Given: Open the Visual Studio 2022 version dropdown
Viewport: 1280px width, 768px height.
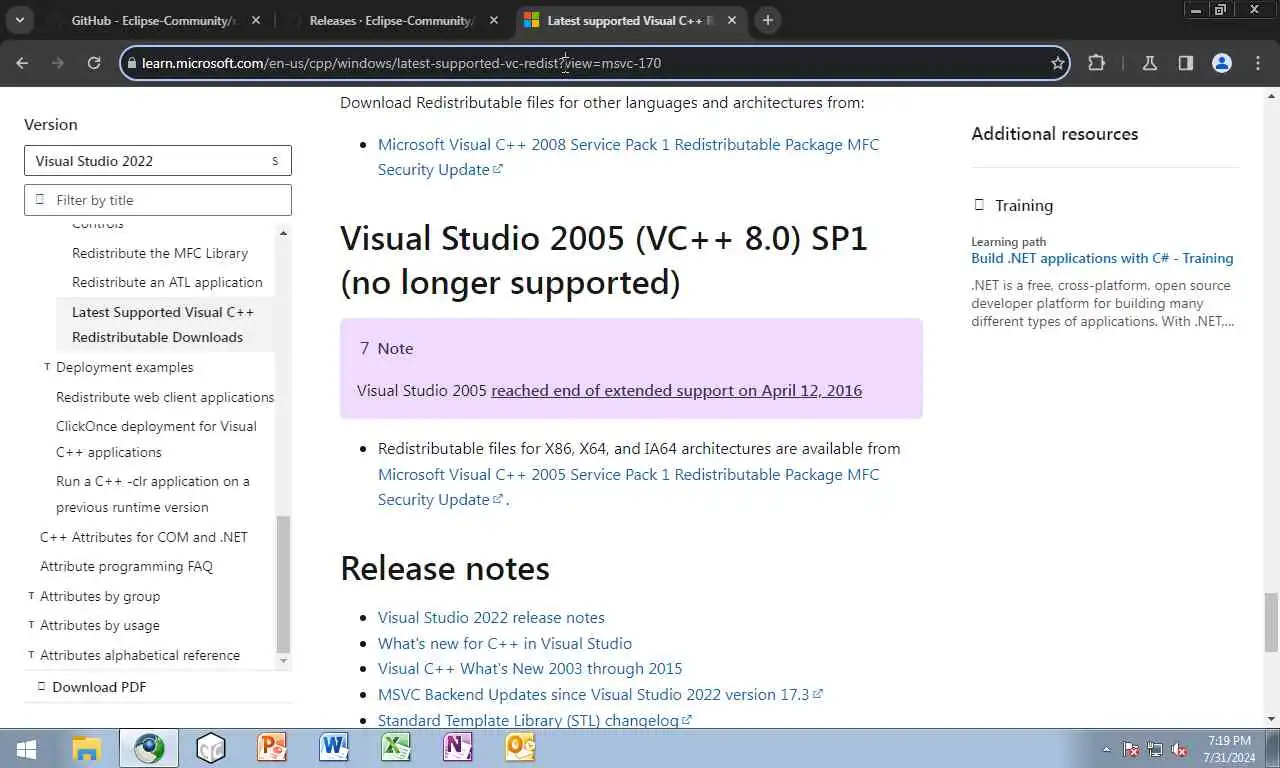Looking at the screenshot, I should click(158, 161).
